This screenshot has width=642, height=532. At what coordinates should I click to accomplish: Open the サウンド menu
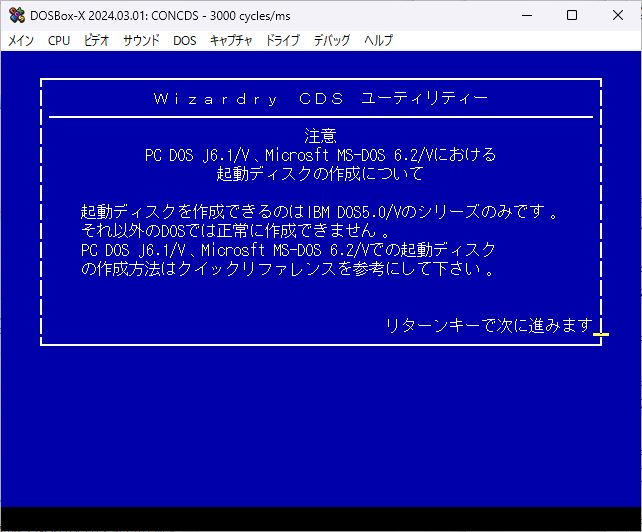(x=141, y=41)
